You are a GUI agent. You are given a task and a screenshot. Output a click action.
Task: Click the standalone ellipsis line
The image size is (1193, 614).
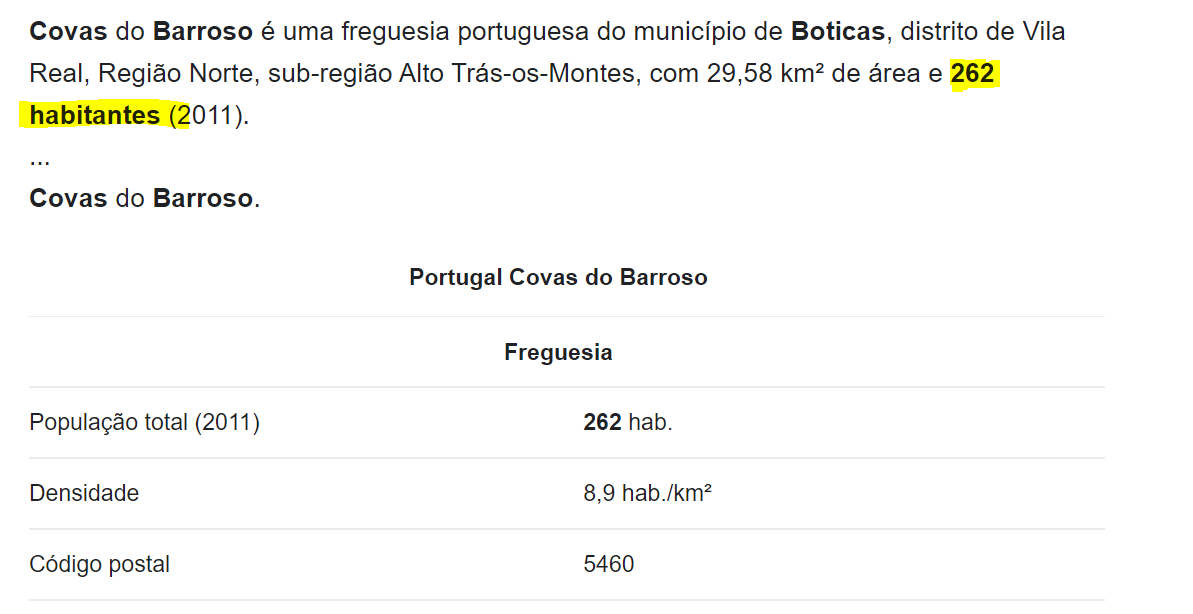[x=40, y=158]
